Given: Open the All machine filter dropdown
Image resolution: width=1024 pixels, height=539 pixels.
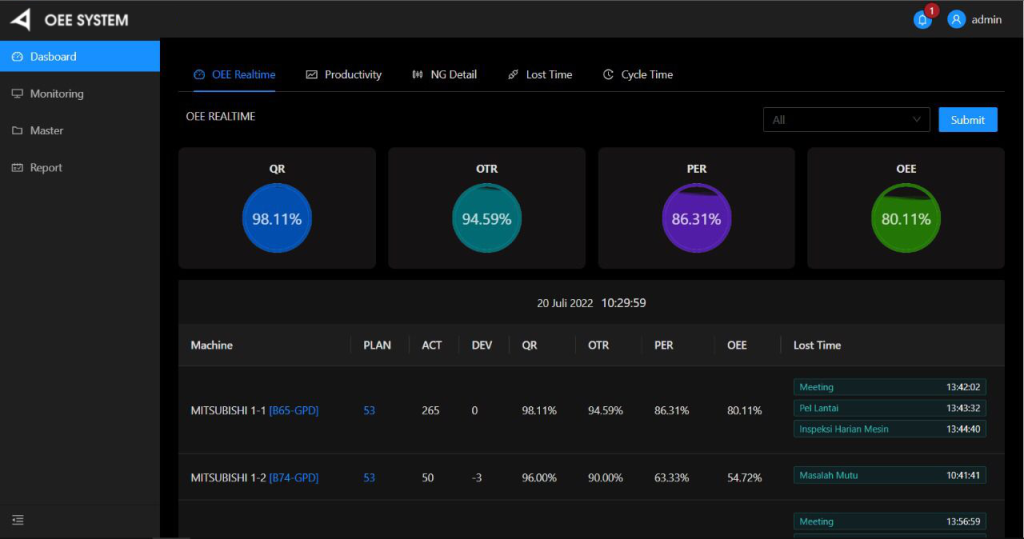Looking at the screenshot, I should 846,120.
